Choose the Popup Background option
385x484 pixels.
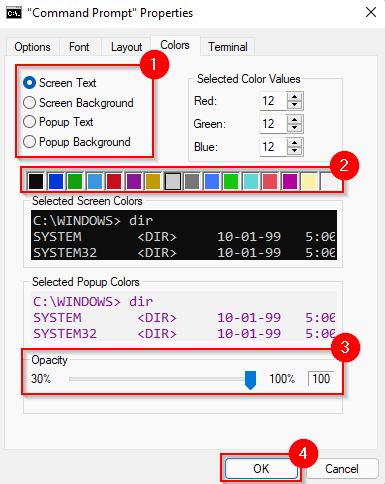[77, 142]
